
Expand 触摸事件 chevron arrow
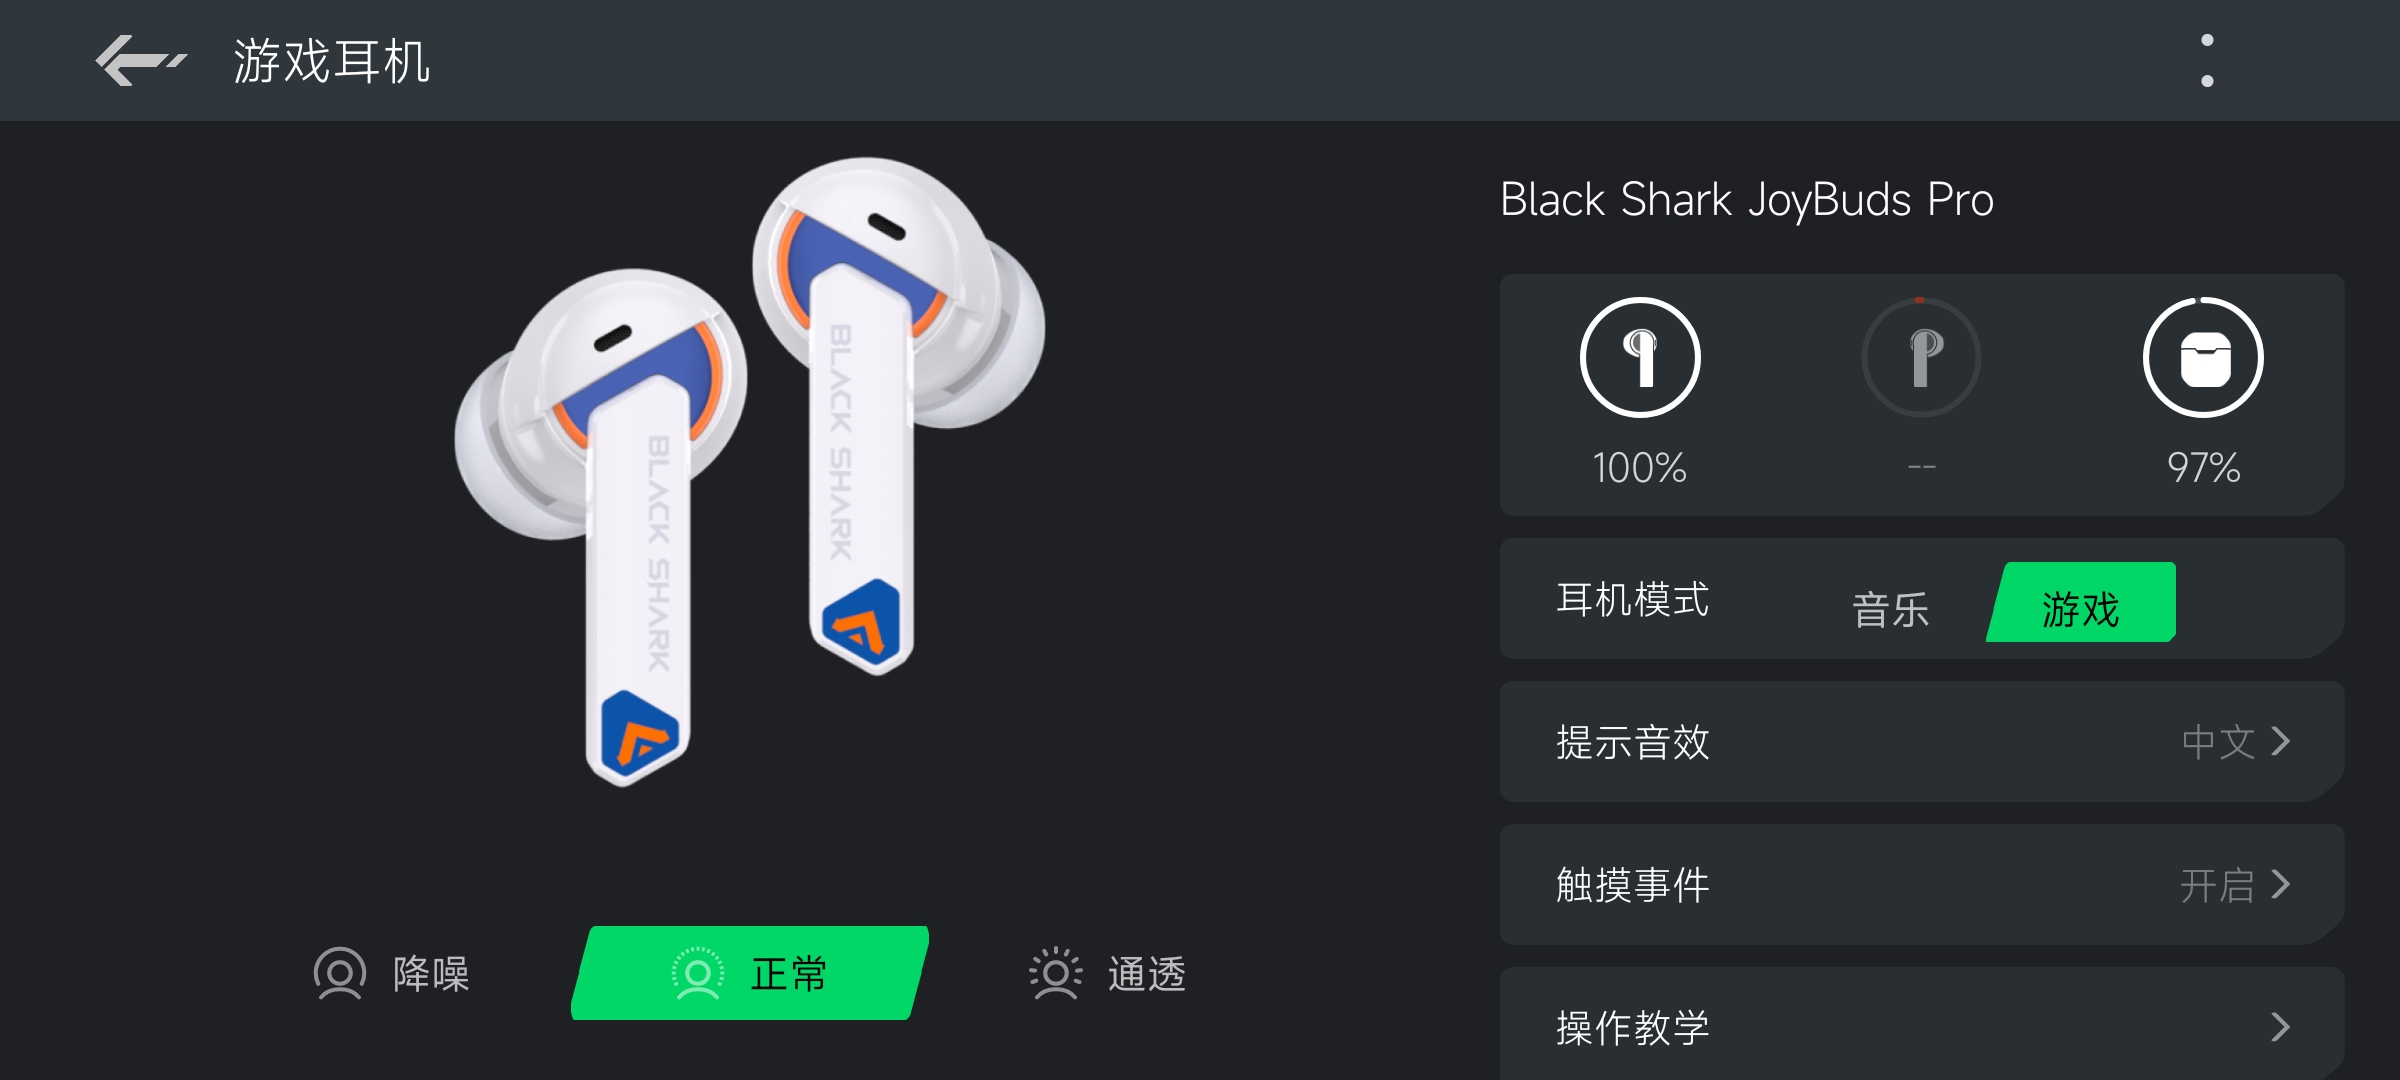(x=2281, y=884)
